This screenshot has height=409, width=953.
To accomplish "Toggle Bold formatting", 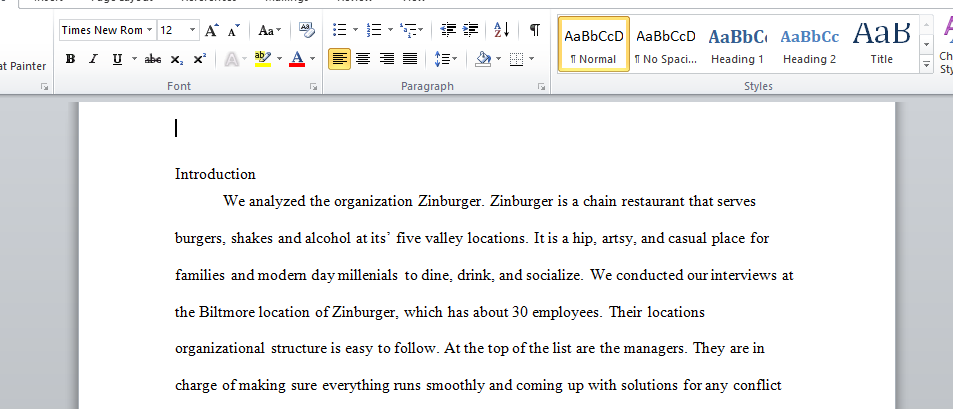I will 71,59.
